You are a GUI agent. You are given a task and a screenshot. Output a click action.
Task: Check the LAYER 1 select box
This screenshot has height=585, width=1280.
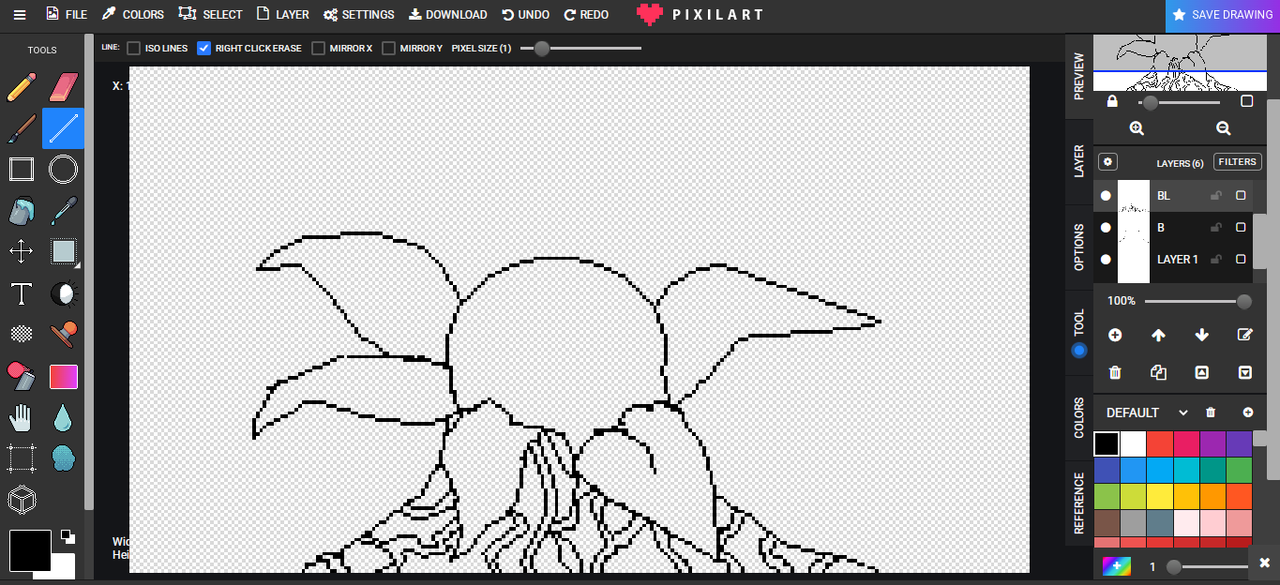(1241, 260)
